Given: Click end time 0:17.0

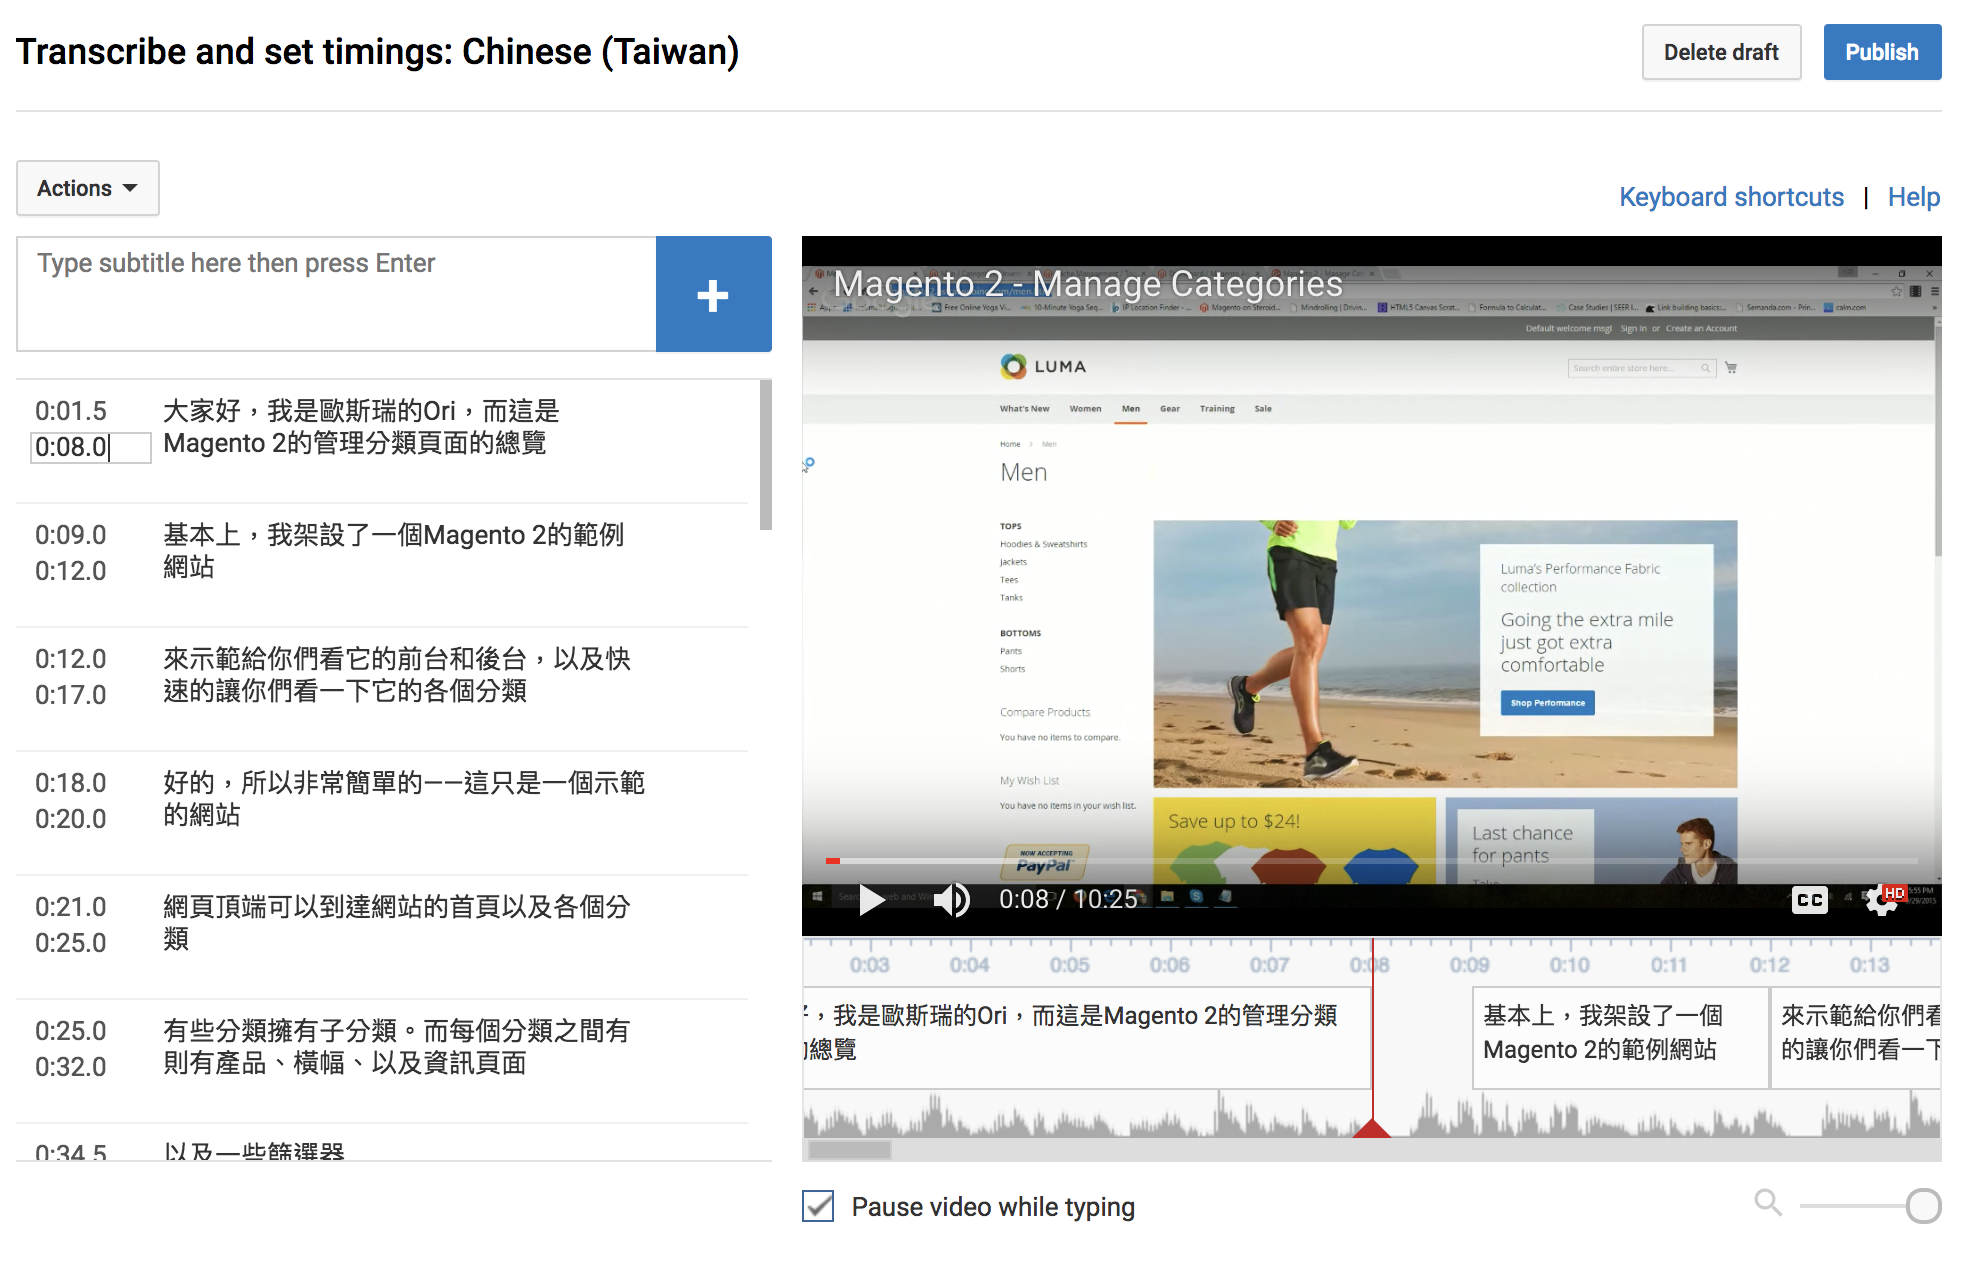Looking at the screenshot, I should point(71,695).
